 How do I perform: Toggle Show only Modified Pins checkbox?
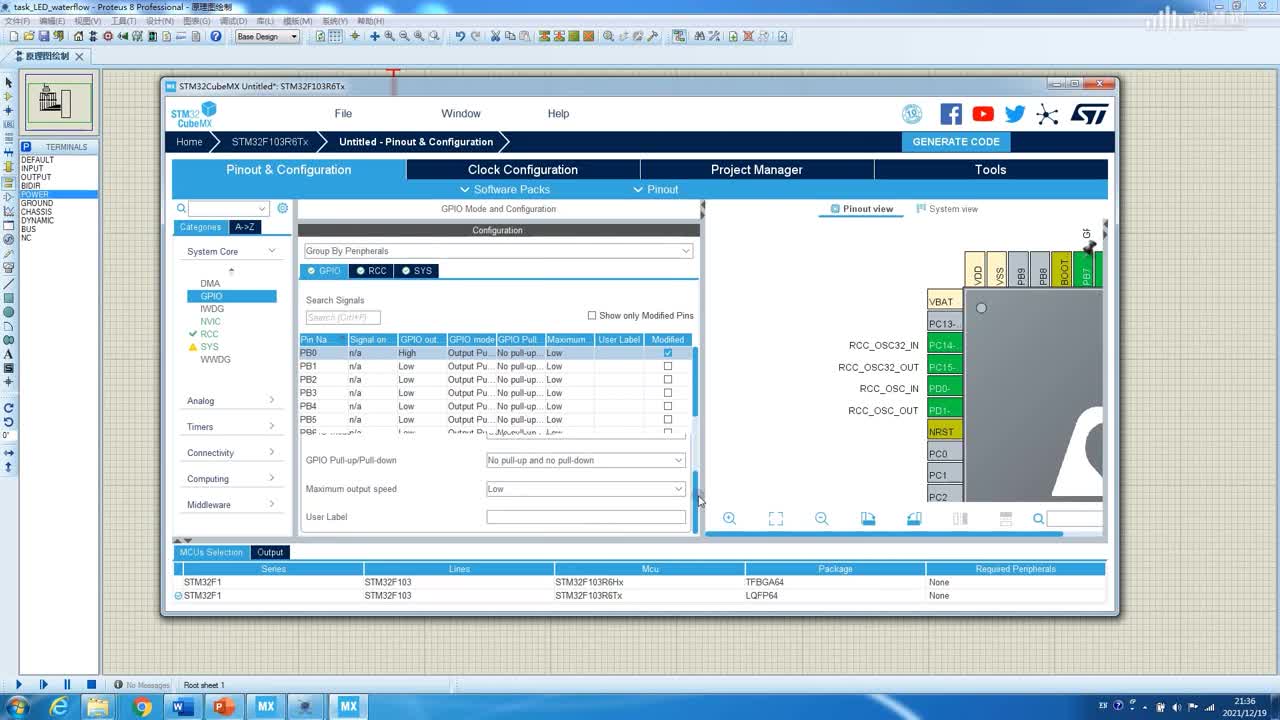pos(592,315)
